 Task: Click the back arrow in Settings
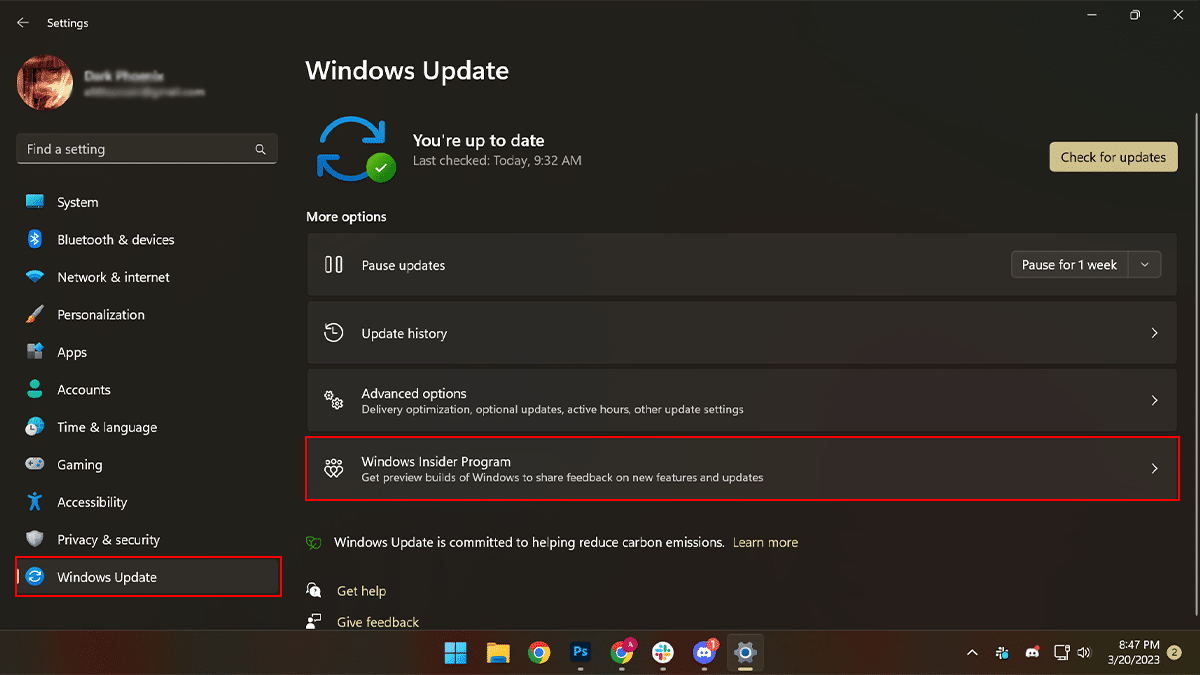pos(23,22)
